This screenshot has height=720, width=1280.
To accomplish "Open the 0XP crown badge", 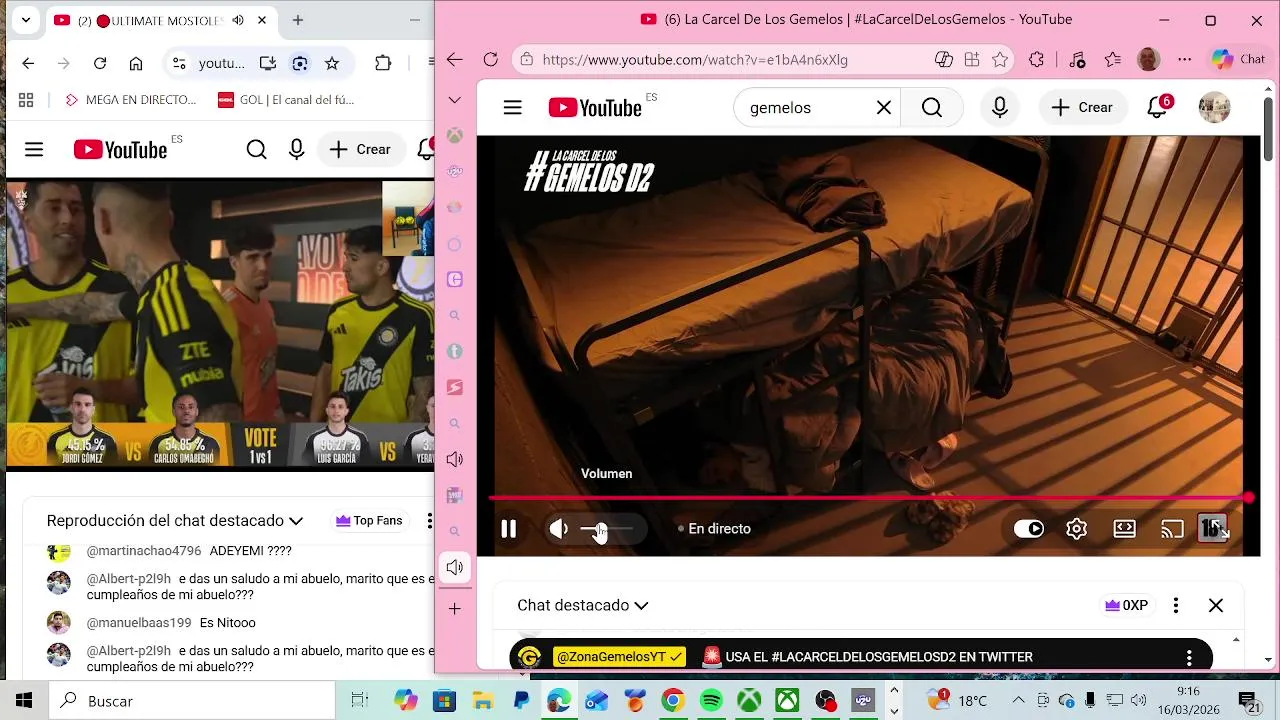I will tap(1126, 605).
